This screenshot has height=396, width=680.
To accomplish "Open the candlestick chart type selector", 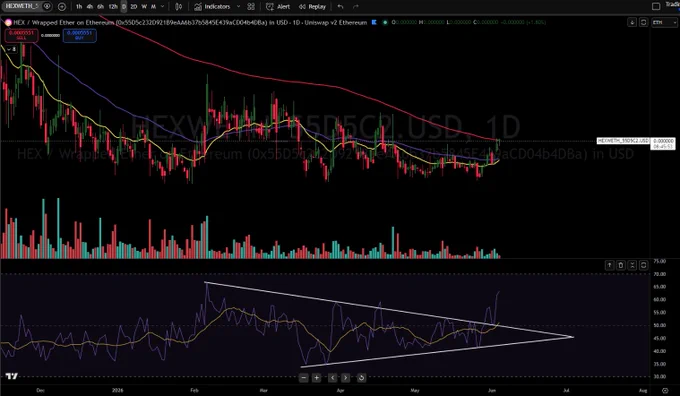I will point(178,7).
